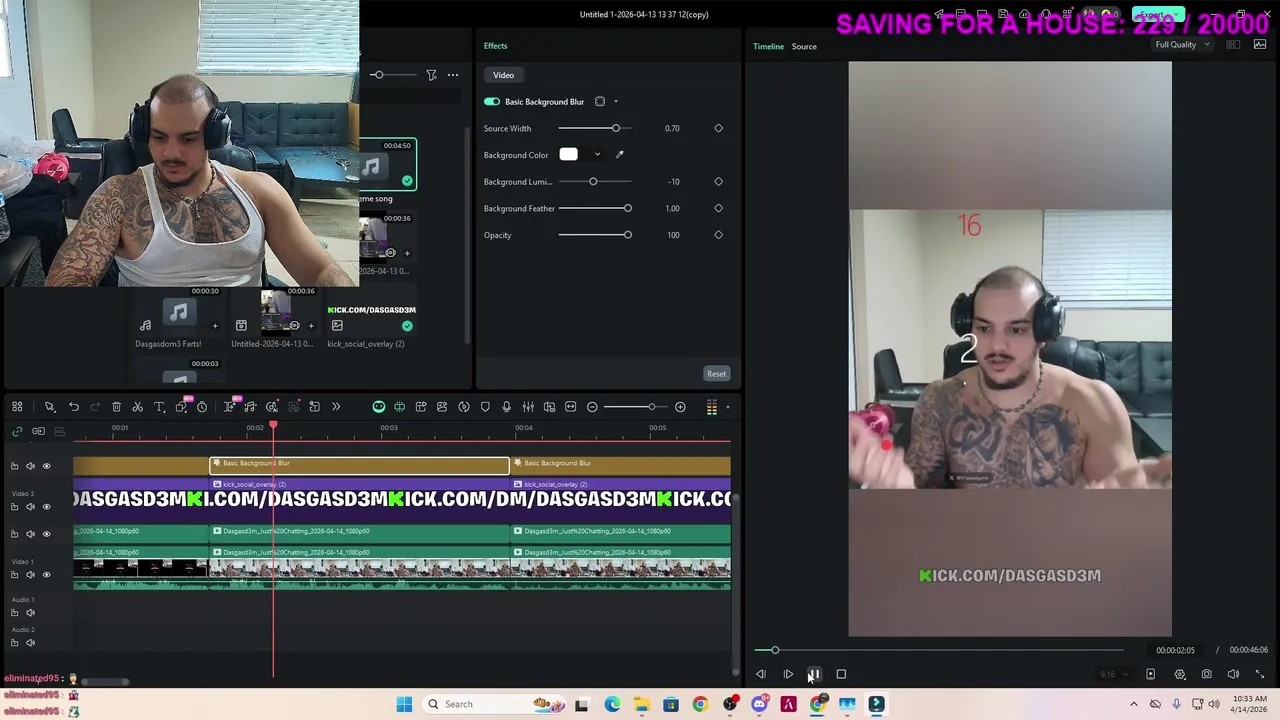Open the speed stopwatch tool

pos(202,407)
